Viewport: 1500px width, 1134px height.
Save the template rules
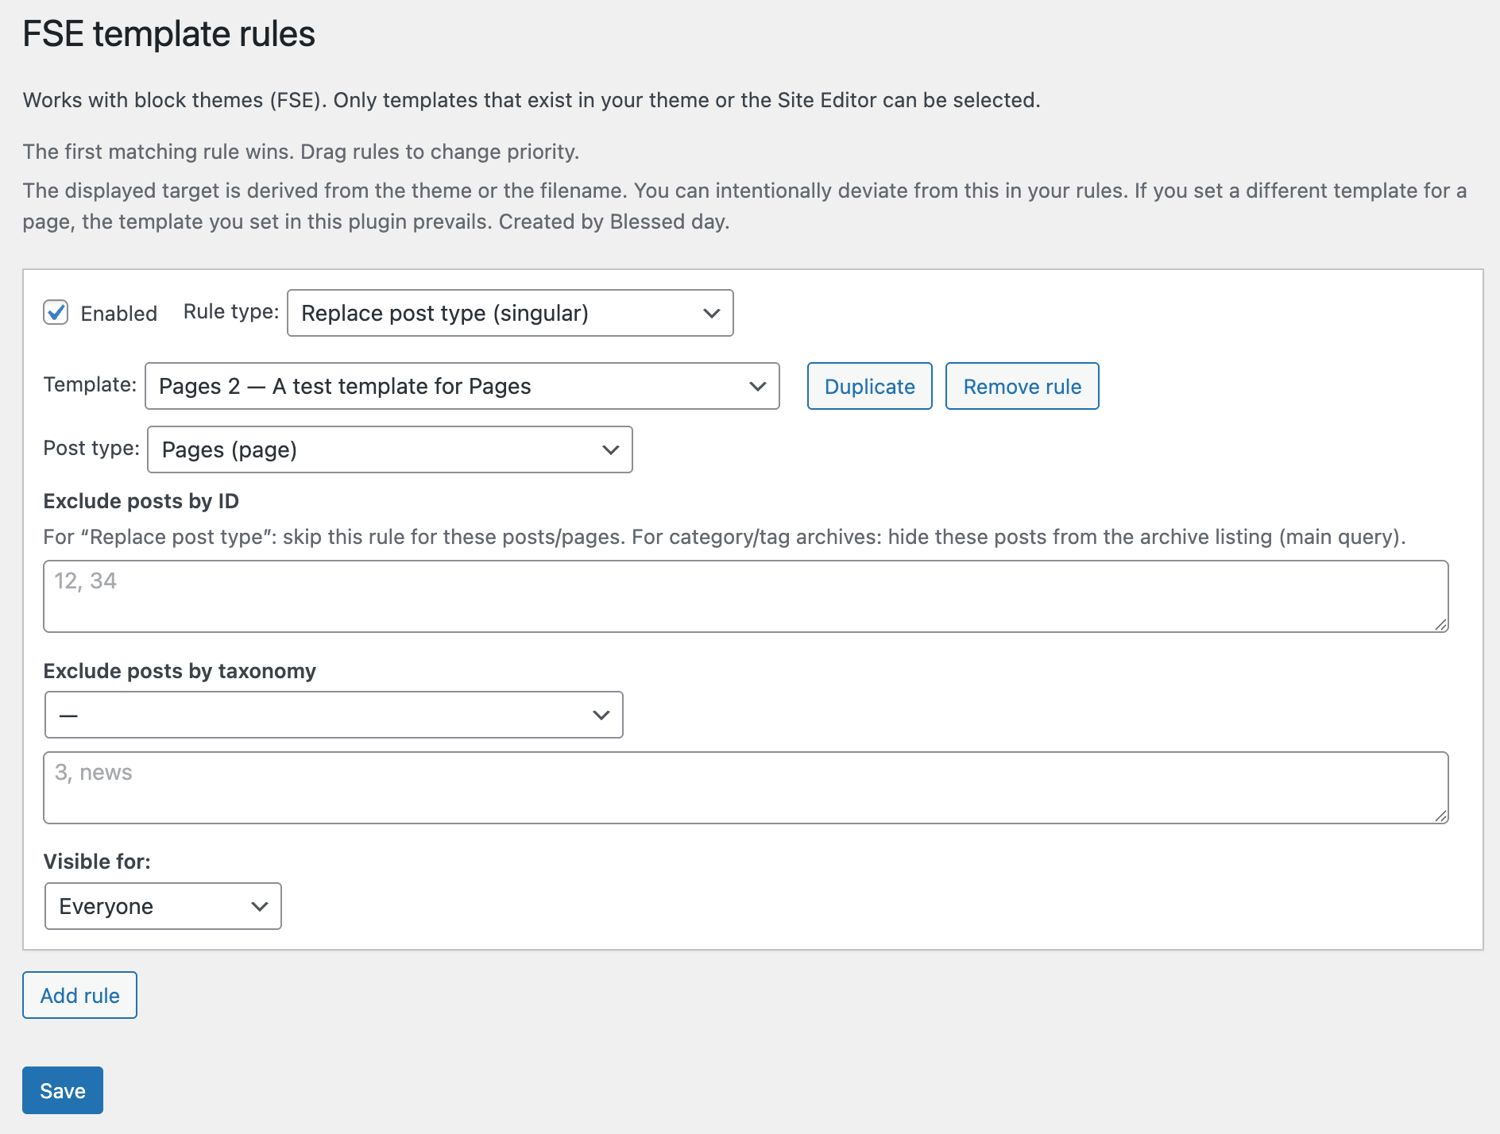coord(62,1090)
